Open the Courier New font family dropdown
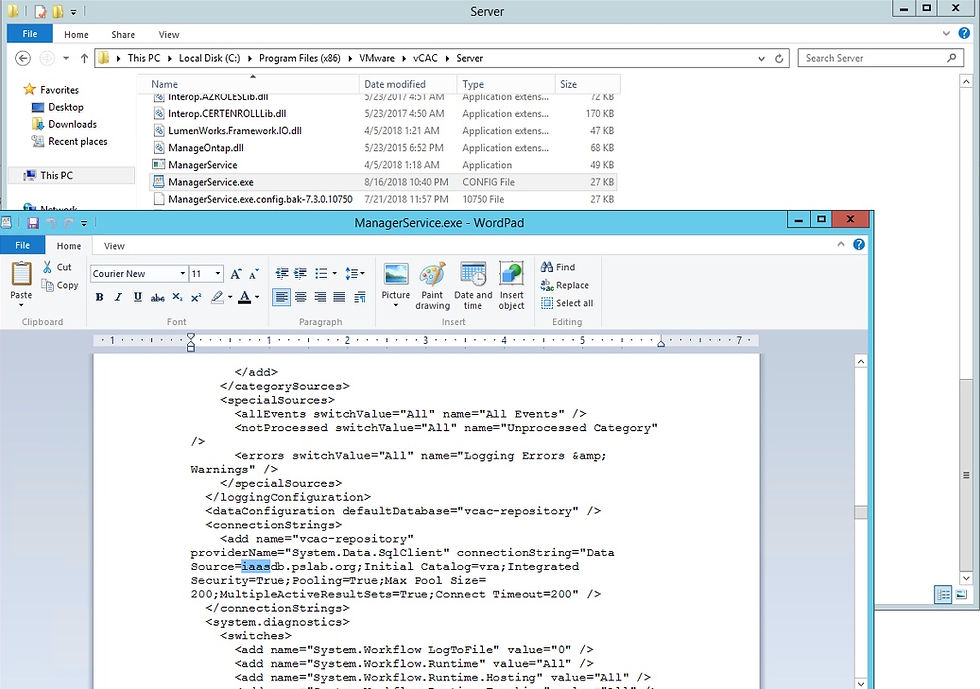 tap(182, 274)
